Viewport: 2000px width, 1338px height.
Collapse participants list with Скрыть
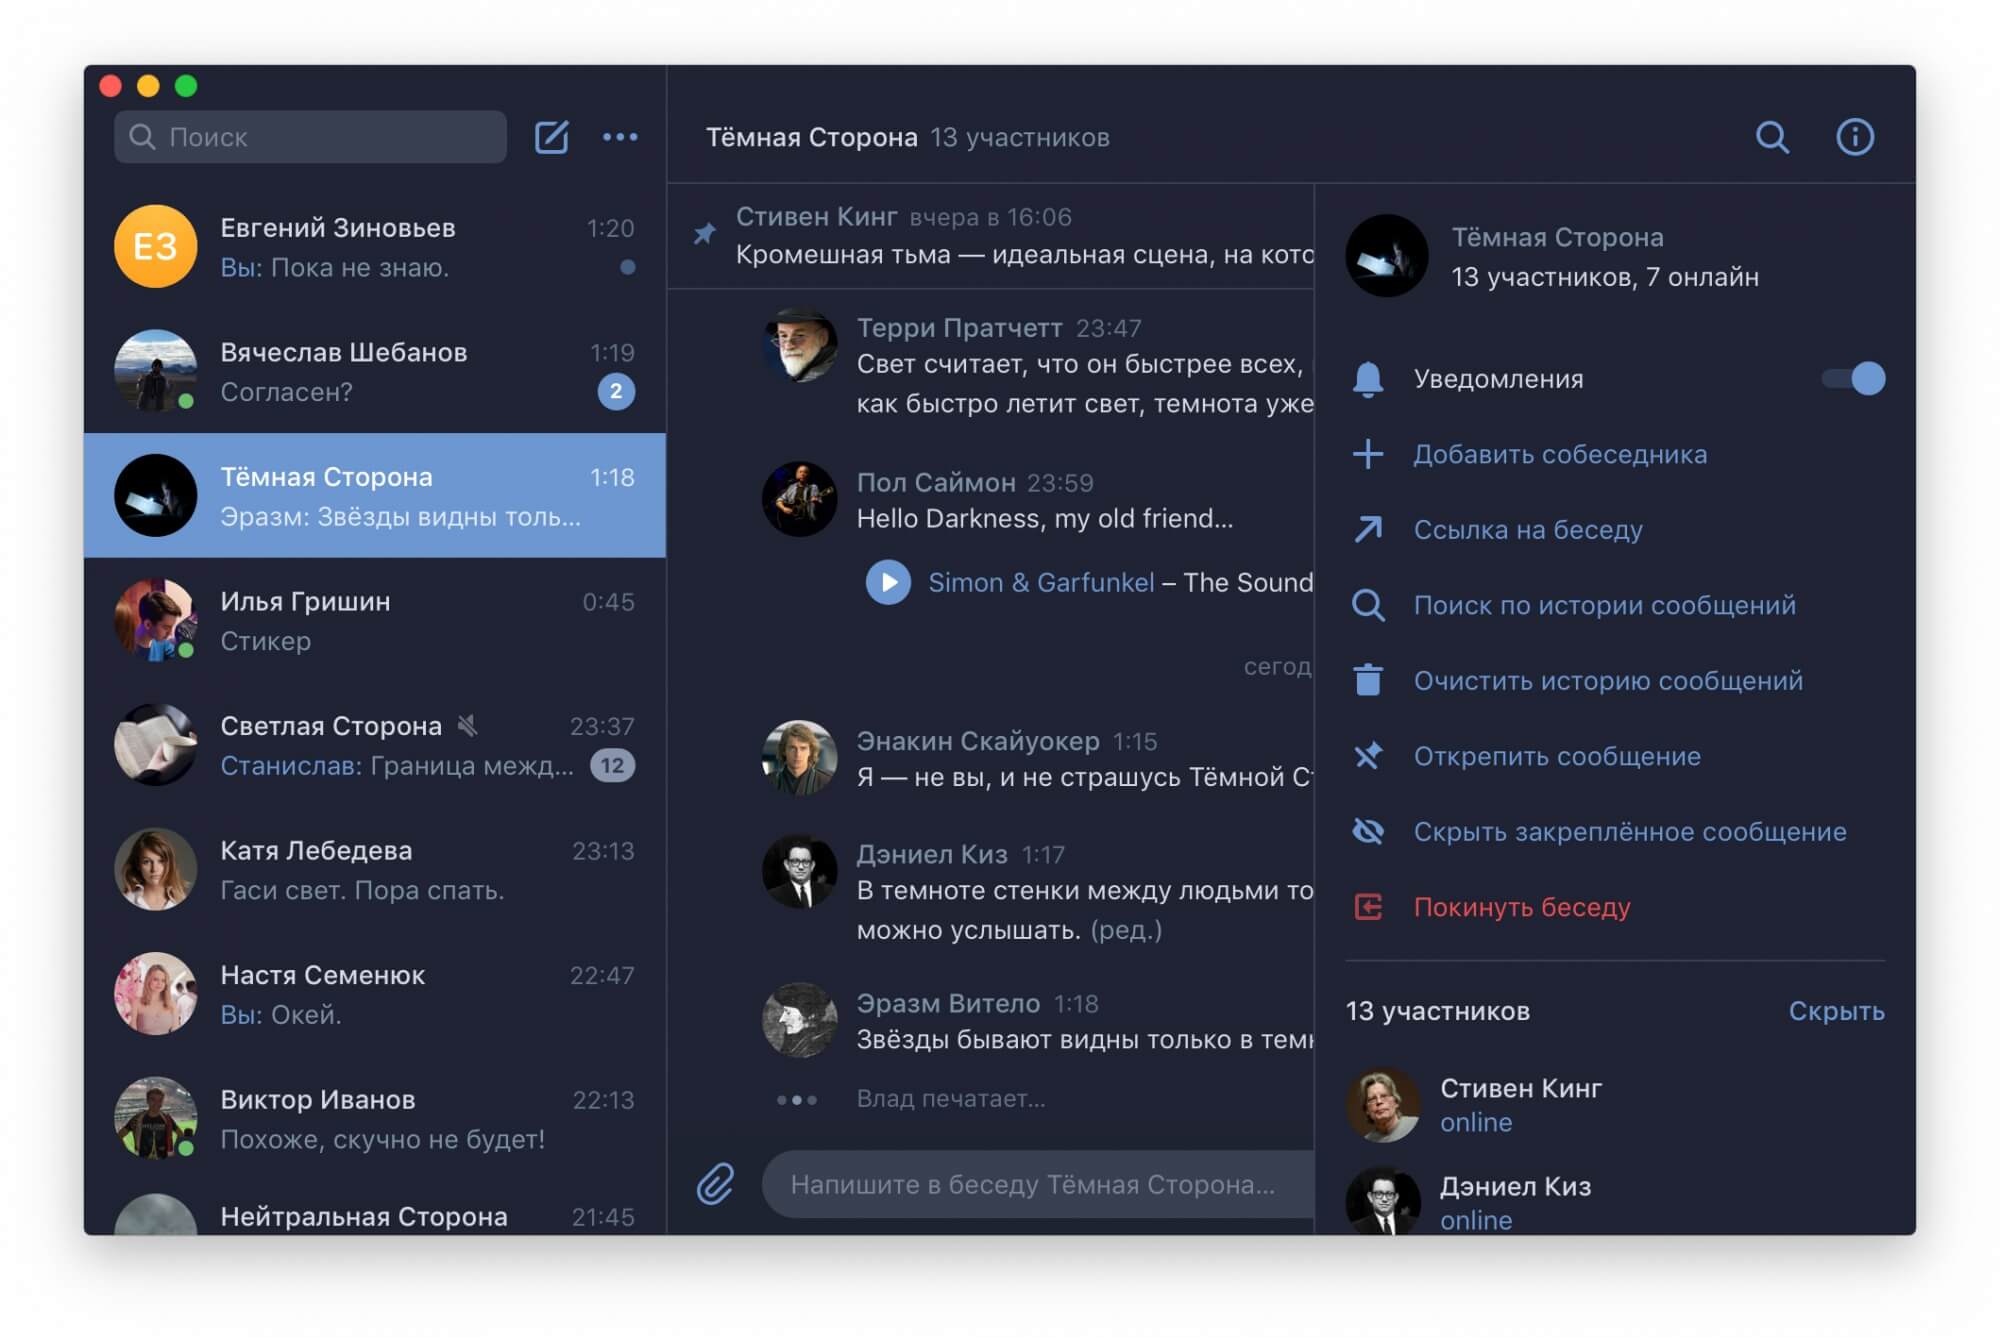click(1835, 1012)
